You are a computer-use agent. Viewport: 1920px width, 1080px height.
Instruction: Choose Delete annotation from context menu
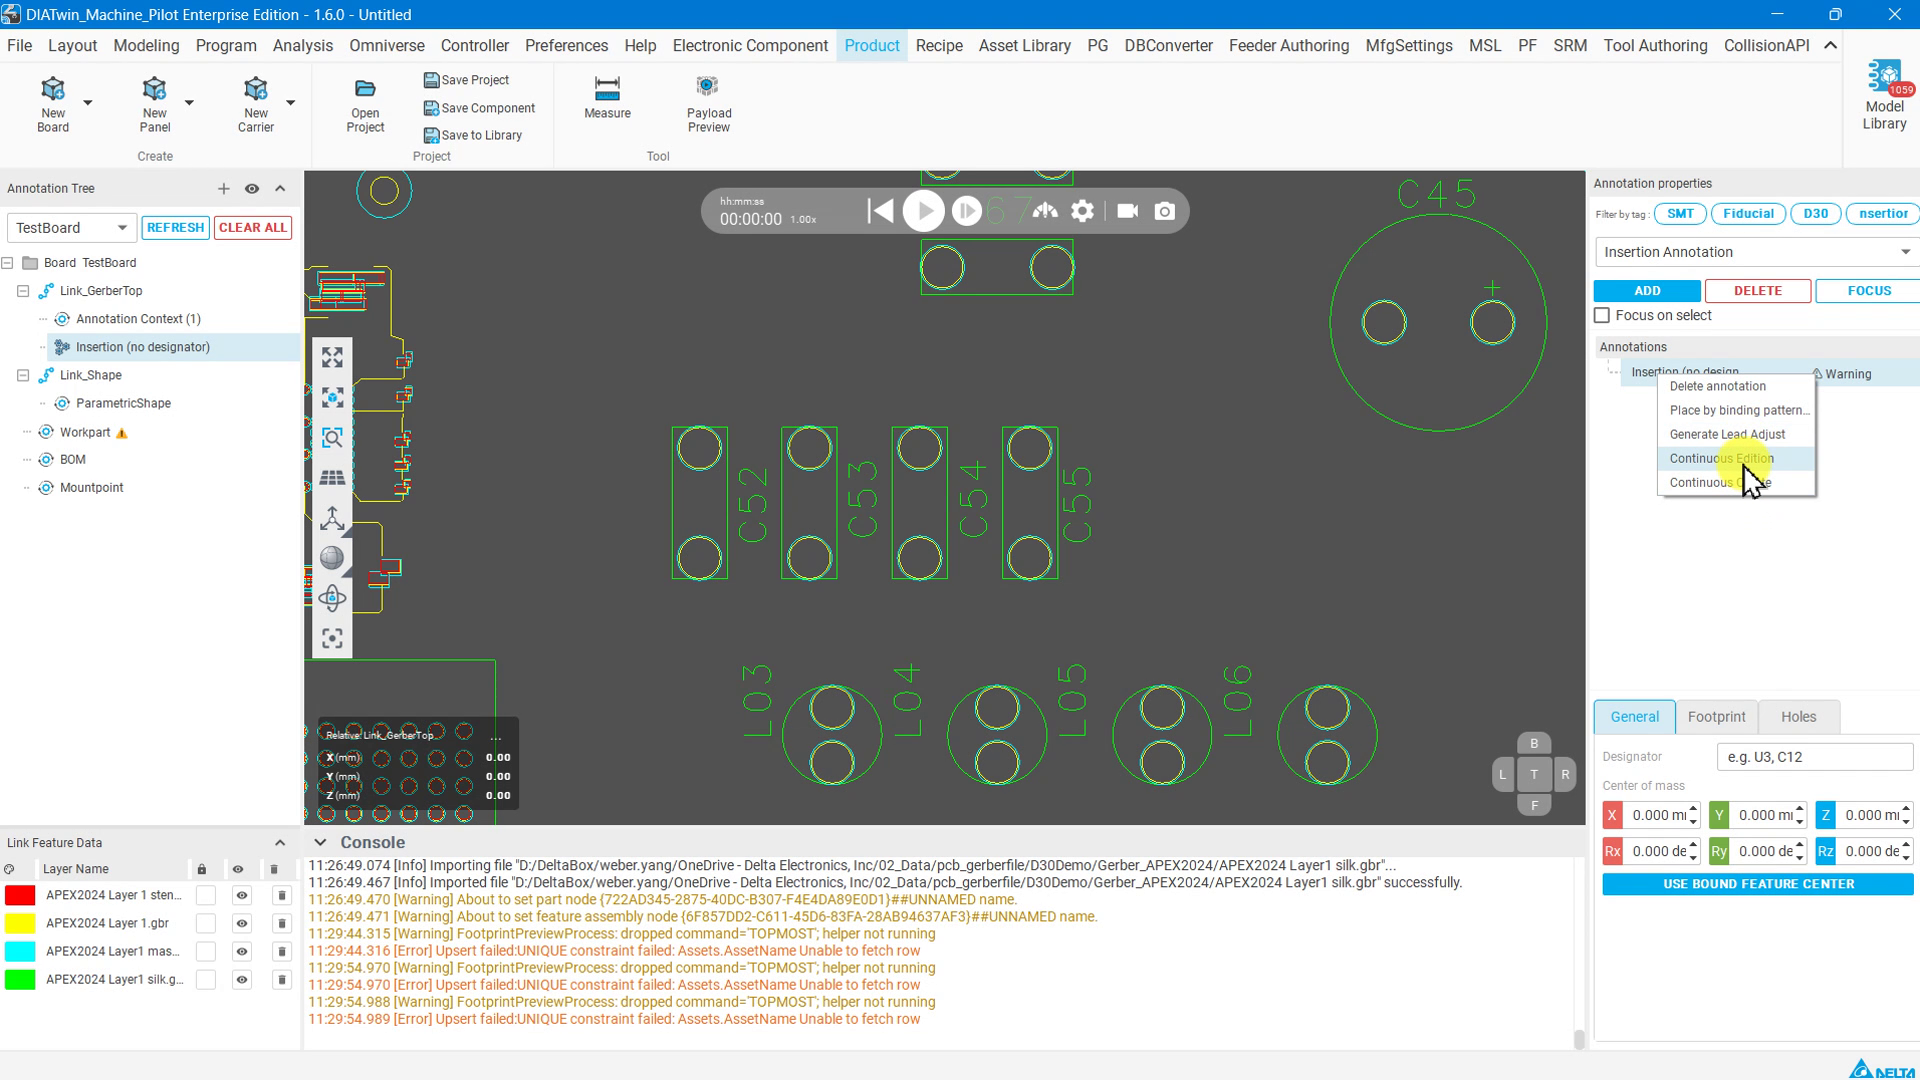(x=1737, y=386)
